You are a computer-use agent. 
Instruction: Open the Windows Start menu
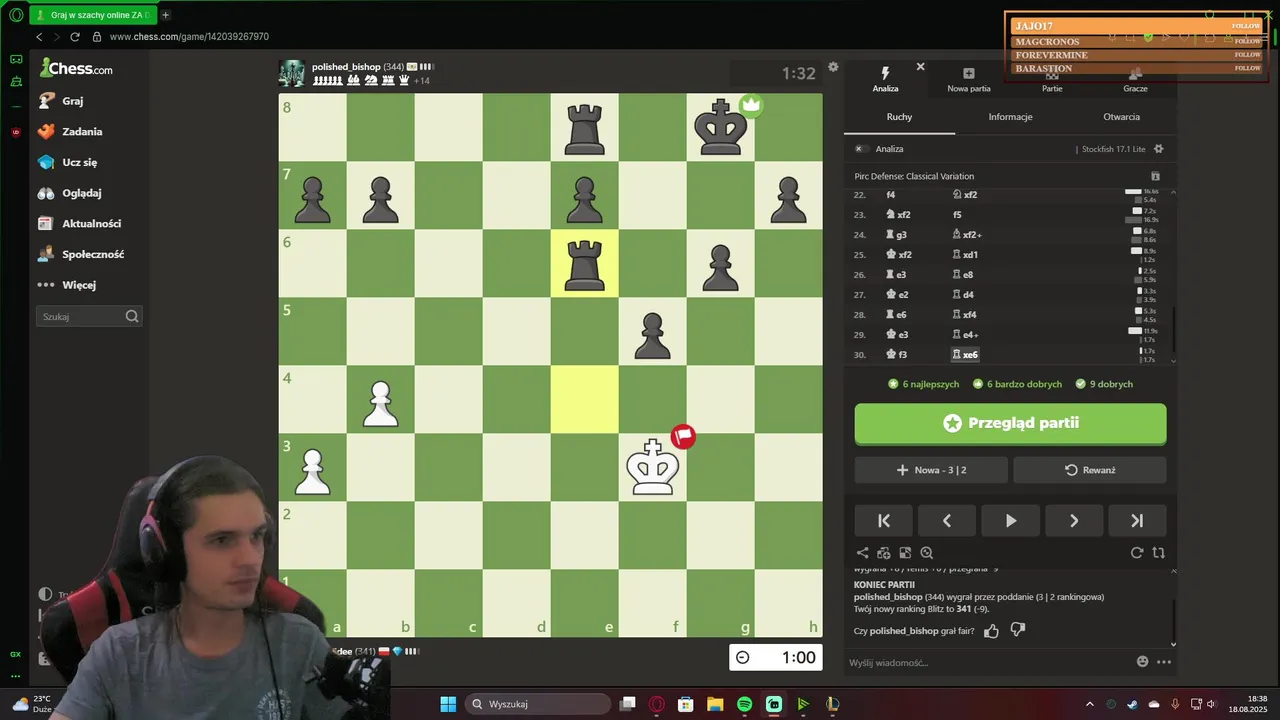[448, 704]
